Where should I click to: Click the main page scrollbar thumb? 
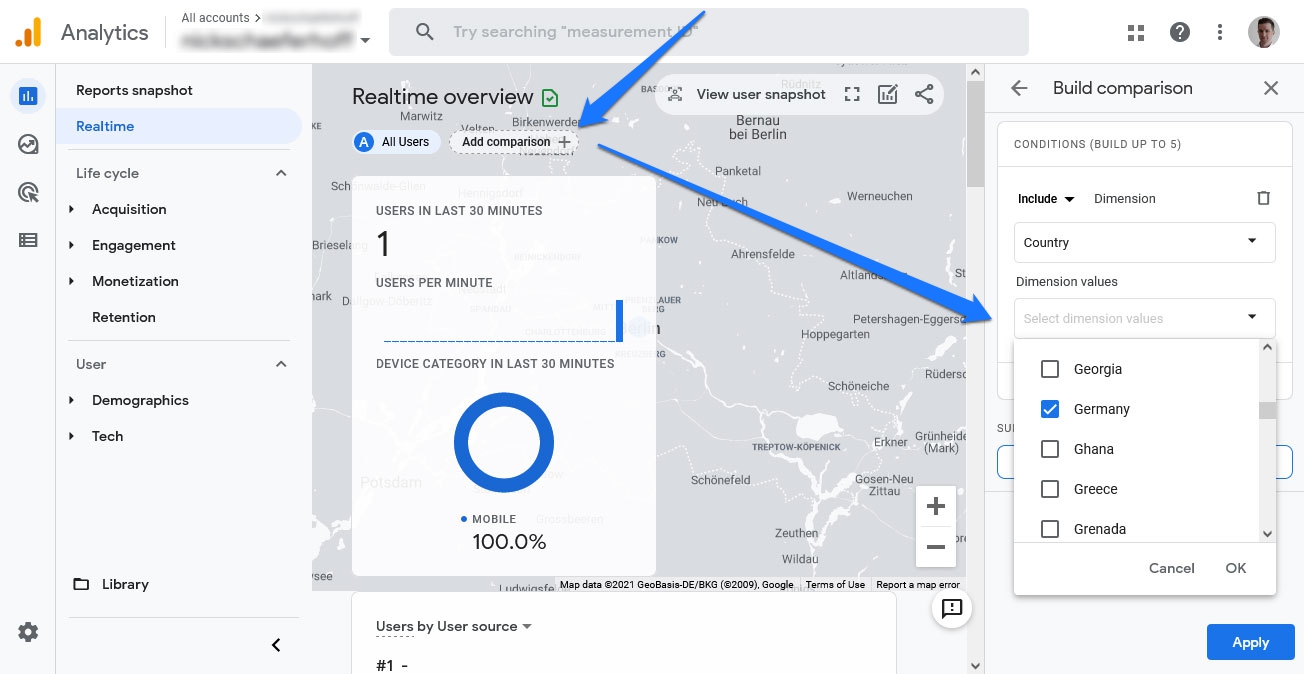pyautogui.click(x=975, y=133)
